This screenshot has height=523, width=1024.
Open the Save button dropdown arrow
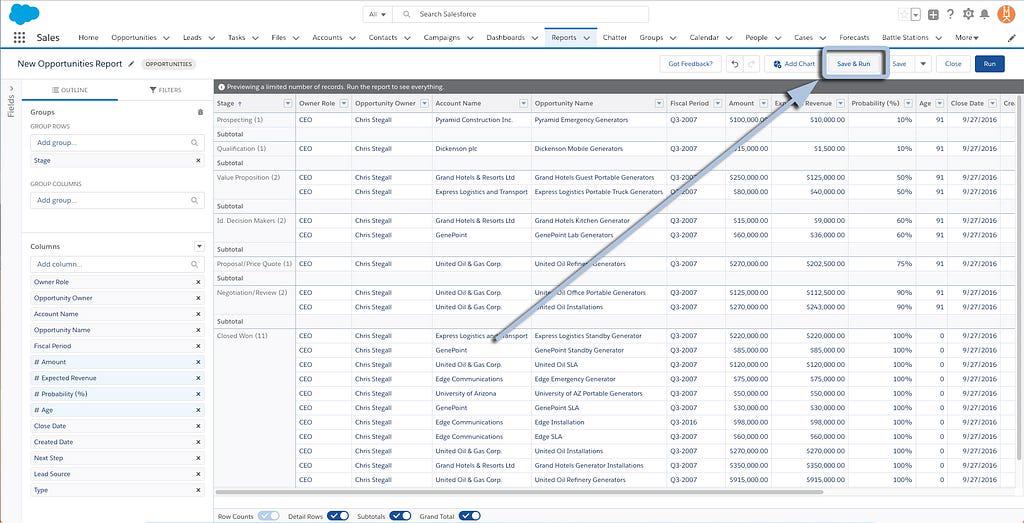point(923,64)
